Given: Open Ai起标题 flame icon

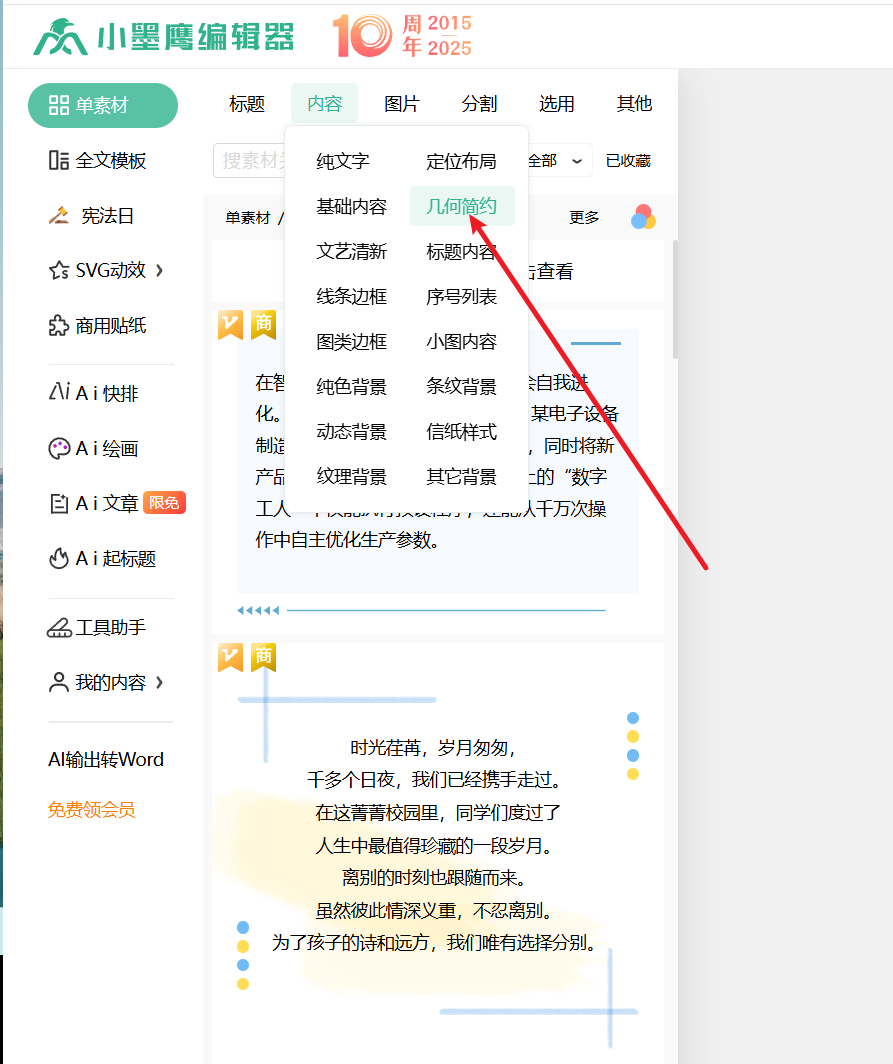Looking at the screenshot, I should pos(59,558).
